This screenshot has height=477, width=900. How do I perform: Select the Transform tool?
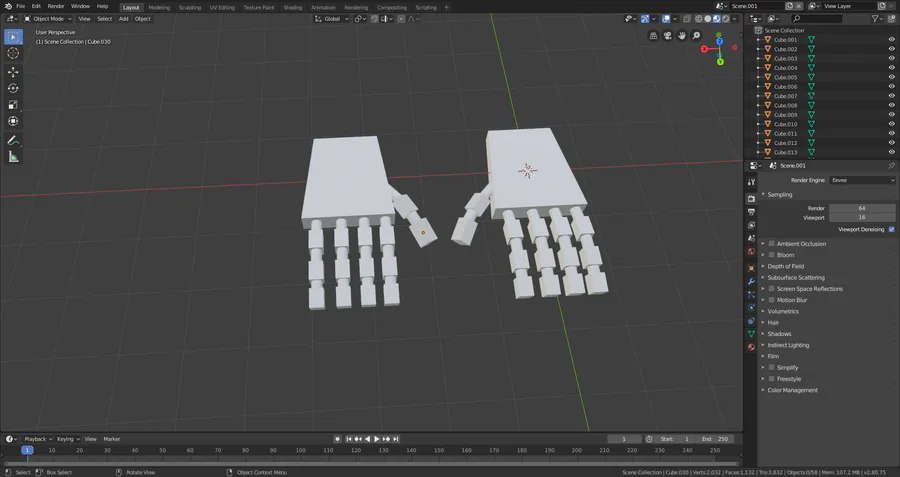(x=13, y=121)
